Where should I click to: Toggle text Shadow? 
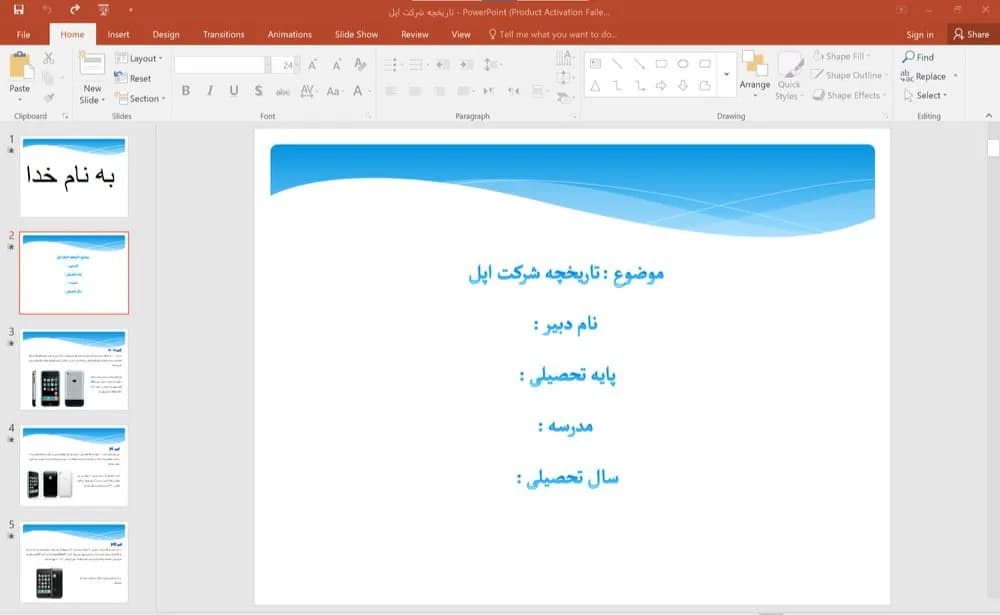point(258,91)
